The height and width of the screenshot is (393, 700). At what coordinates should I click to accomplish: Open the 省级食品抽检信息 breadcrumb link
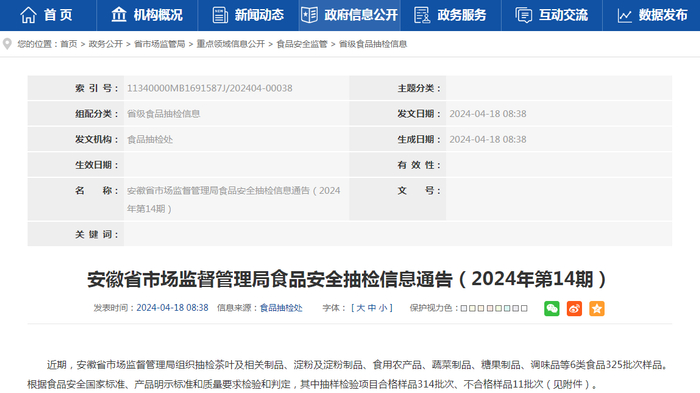click(x=373, y=44)
